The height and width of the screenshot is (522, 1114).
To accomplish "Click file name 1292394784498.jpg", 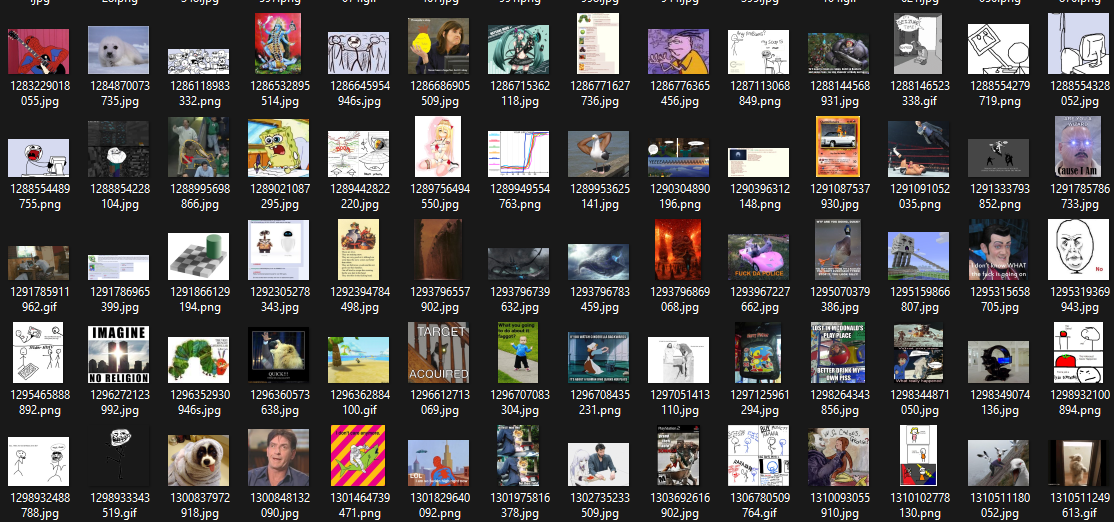I will (x=358, y=300).
